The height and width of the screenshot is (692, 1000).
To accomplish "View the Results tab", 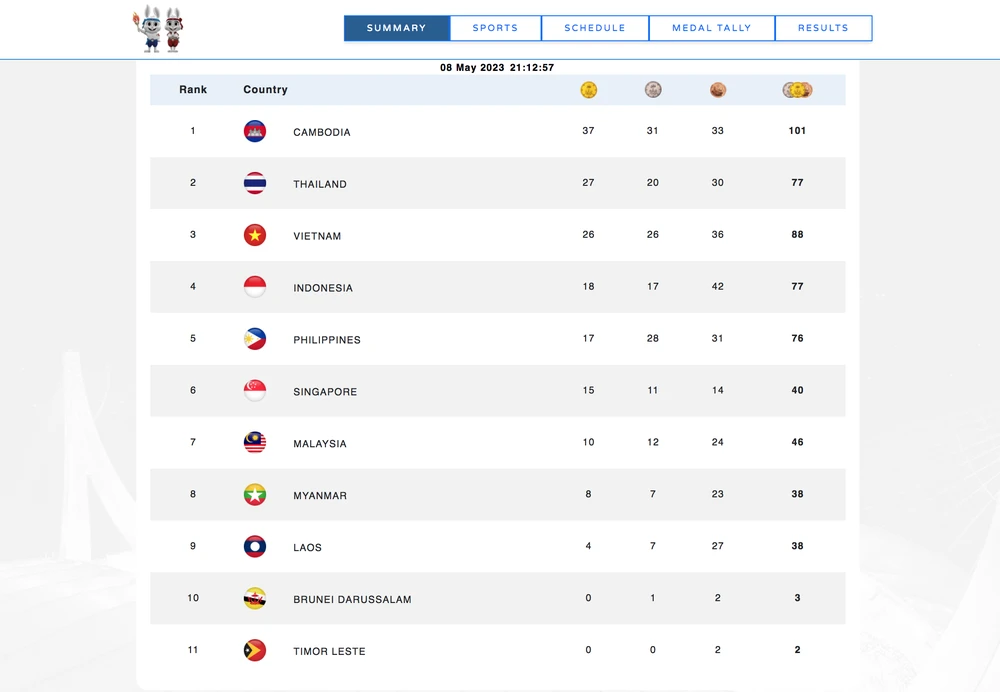I will coord(823,28).
